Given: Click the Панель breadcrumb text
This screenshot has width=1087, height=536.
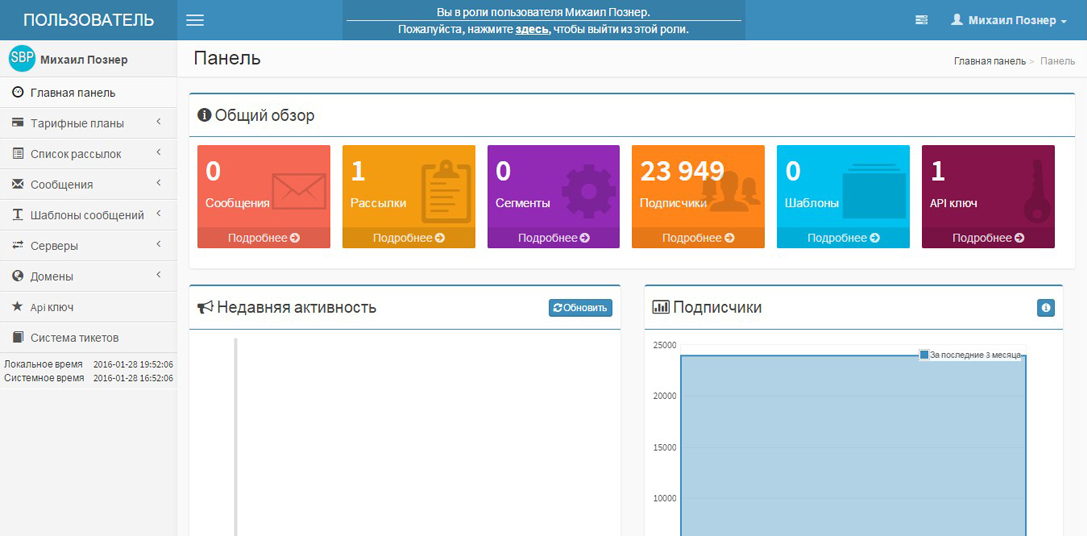Looking at the screenshot, I should 1058,61.
